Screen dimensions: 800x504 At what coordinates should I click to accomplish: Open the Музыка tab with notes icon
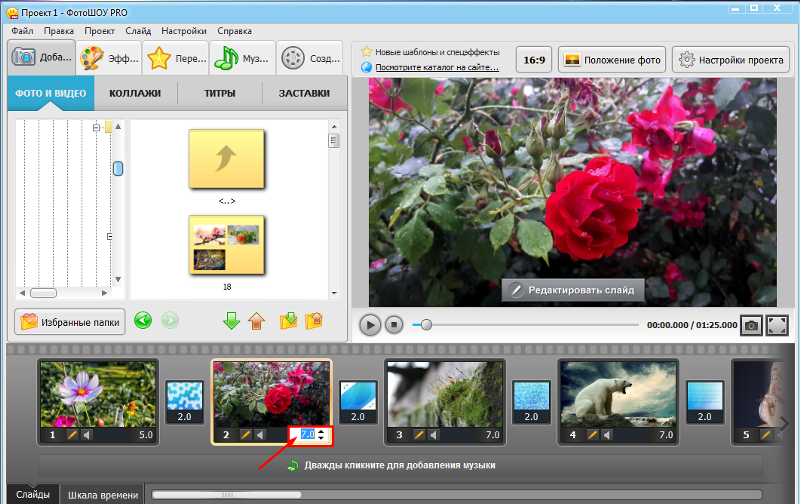(243, 58)
